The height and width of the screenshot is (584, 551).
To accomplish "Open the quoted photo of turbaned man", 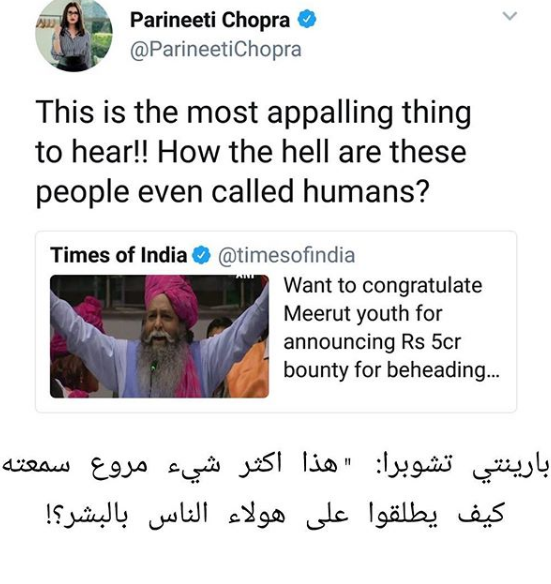I will [x=159, y=336].
